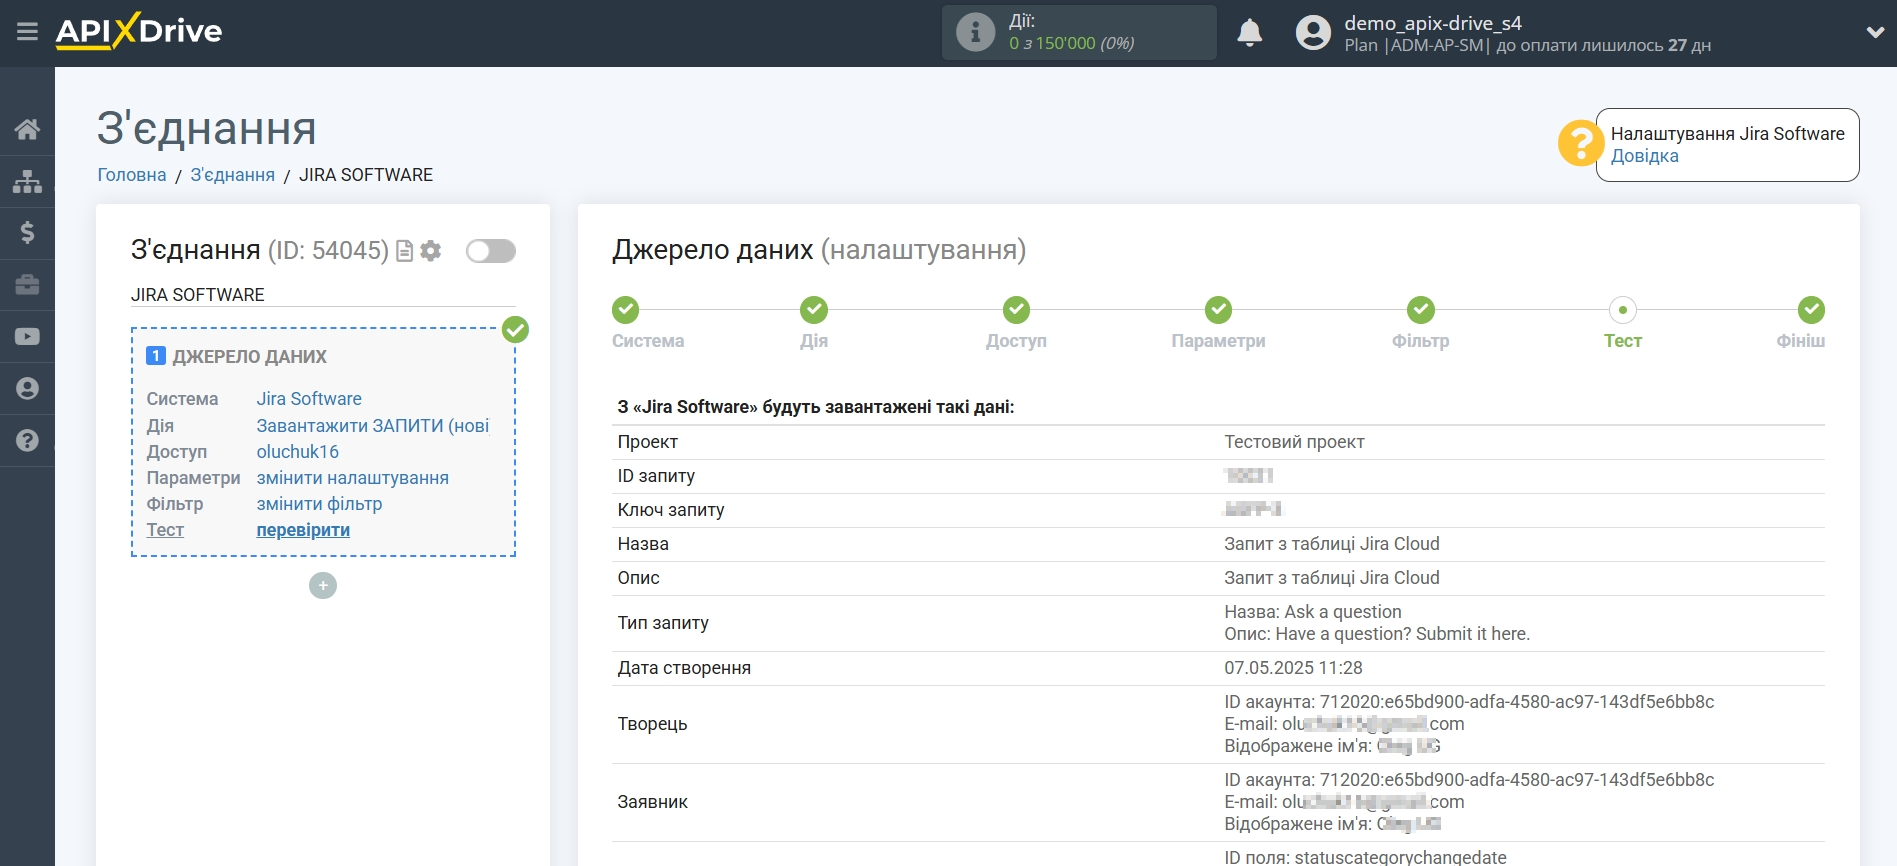Open the hamburger menu
The width and height of the screenshot is (1897, 866).
click(27, 32)
